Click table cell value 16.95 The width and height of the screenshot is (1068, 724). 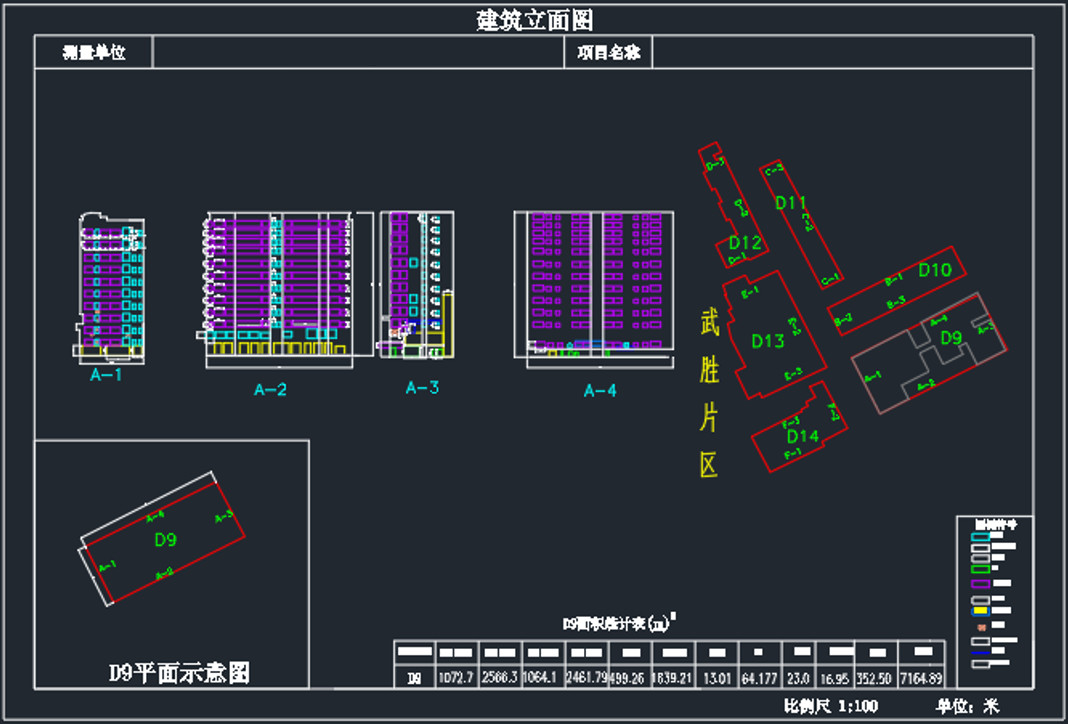tap(835, 678)
